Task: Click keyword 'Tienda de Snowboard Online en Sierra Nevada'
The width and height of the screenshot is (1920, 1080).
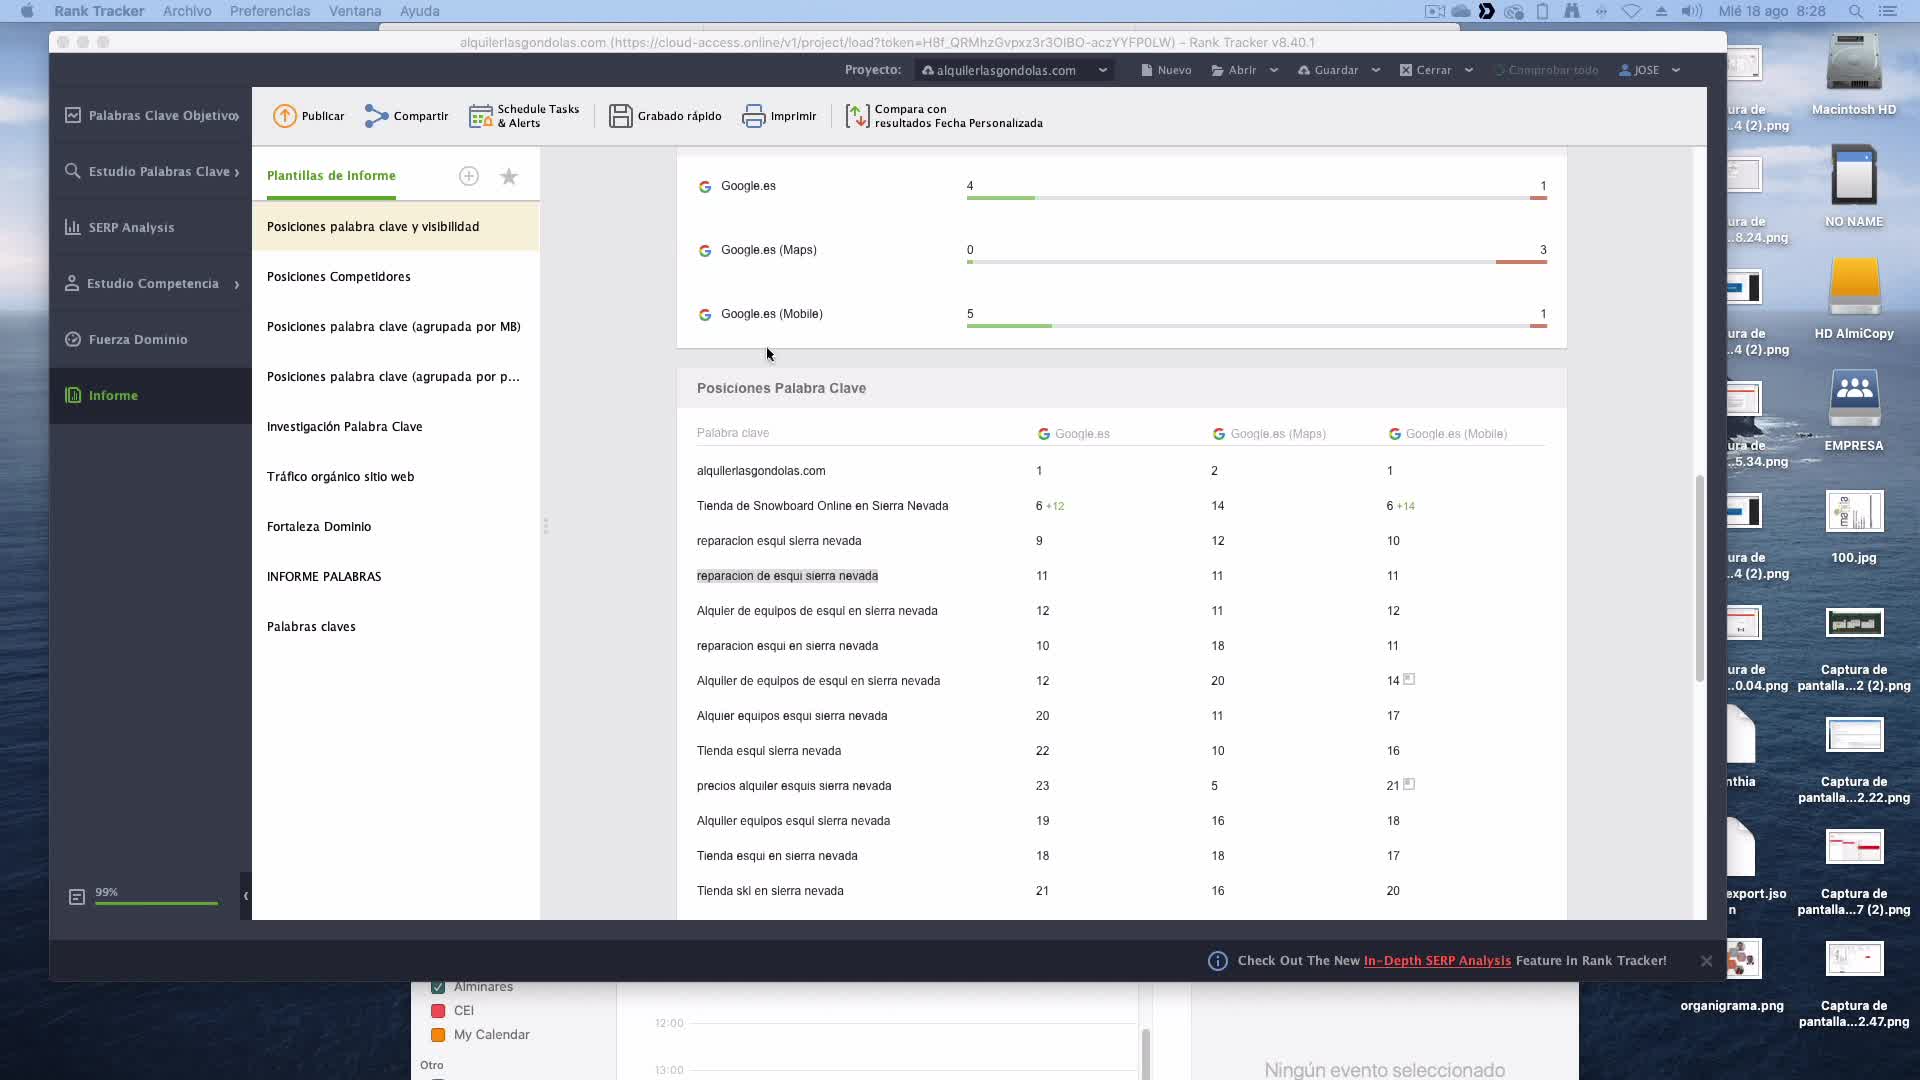Action: [822, 506]
